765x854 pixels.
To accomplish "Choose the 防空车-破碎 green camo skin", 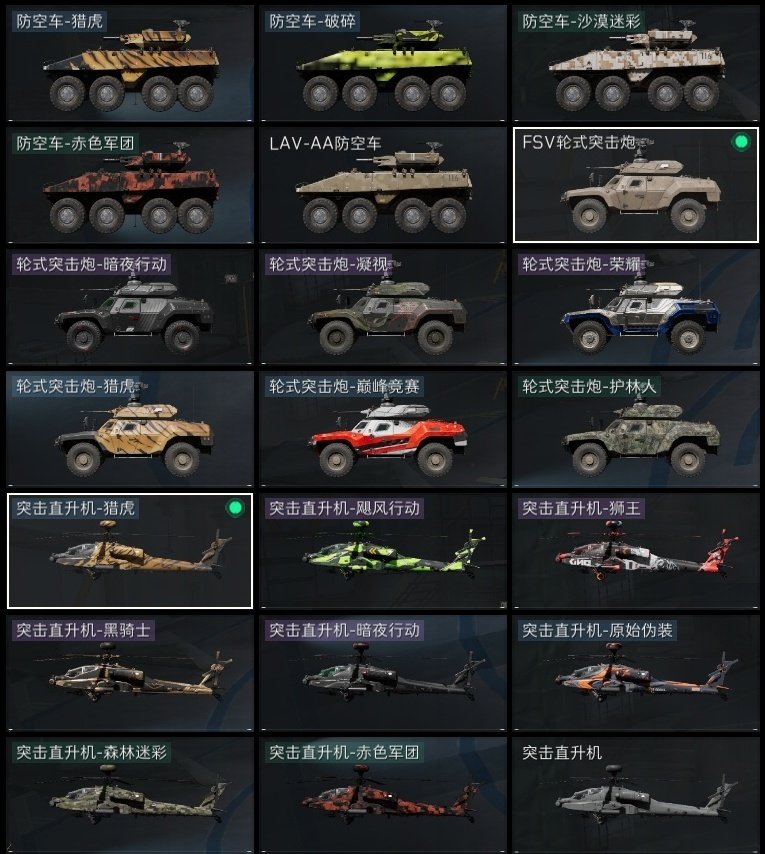I will pos(383,63).
